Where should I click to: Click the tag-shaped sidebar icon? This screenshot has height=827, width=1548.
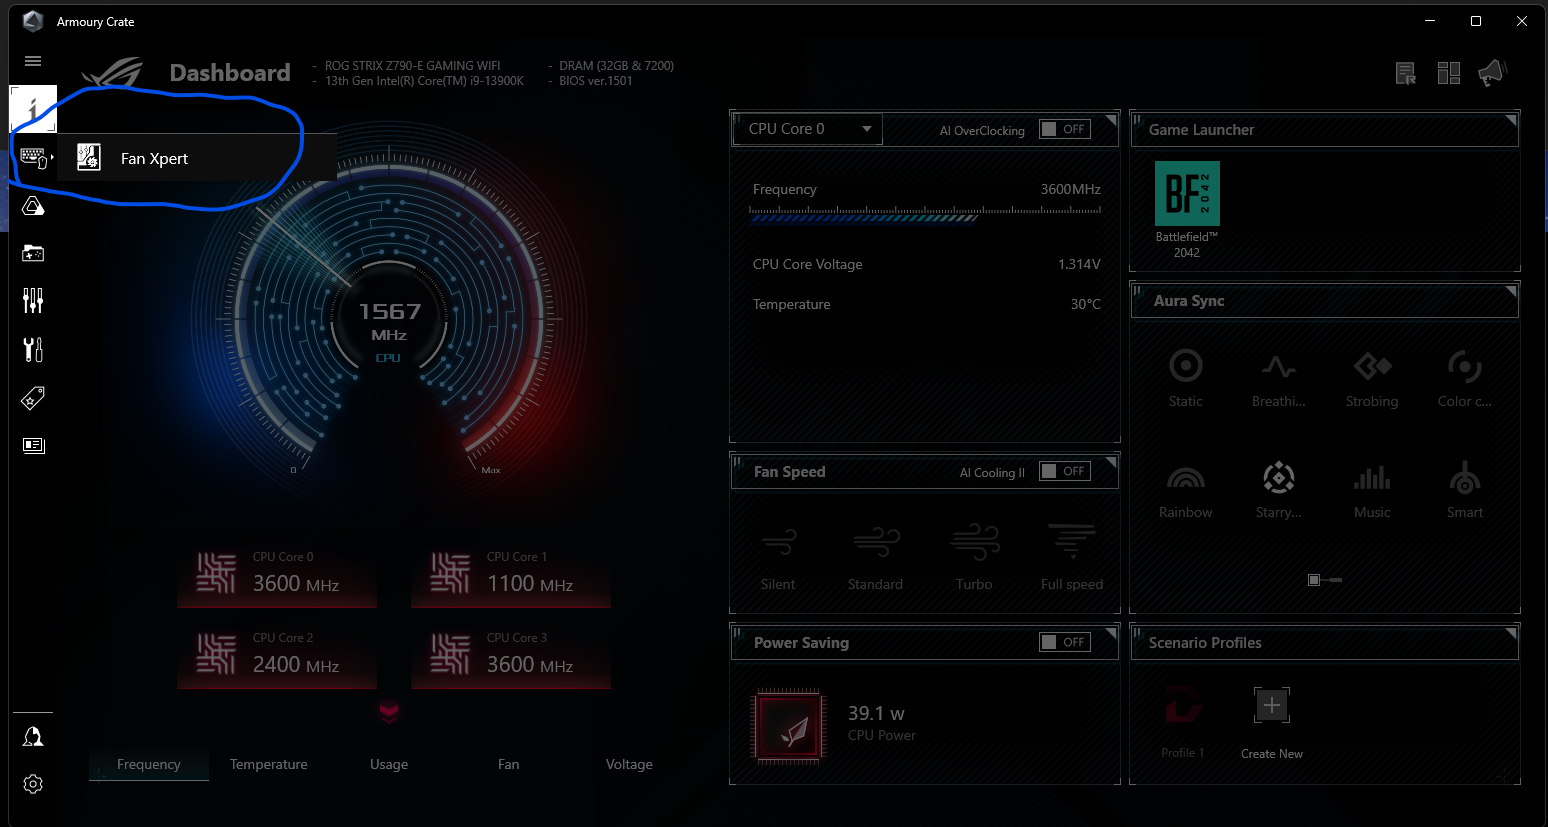(x=33, y=398)
